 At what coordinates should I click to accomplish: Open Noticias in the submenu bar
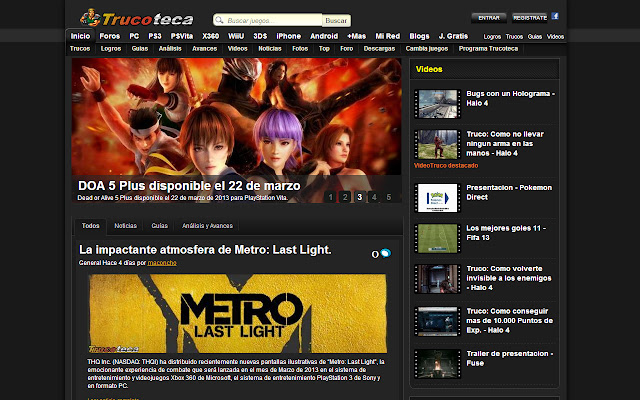[270, 49]
